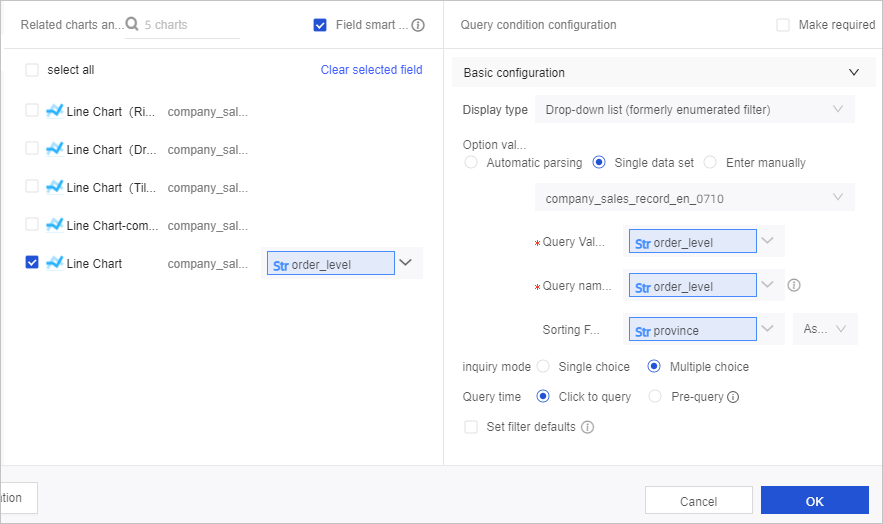The width and height of the screenshot is (883, 524).
Task: Click the Line Chart (Ri... chart icon
Action: [54, 111]
